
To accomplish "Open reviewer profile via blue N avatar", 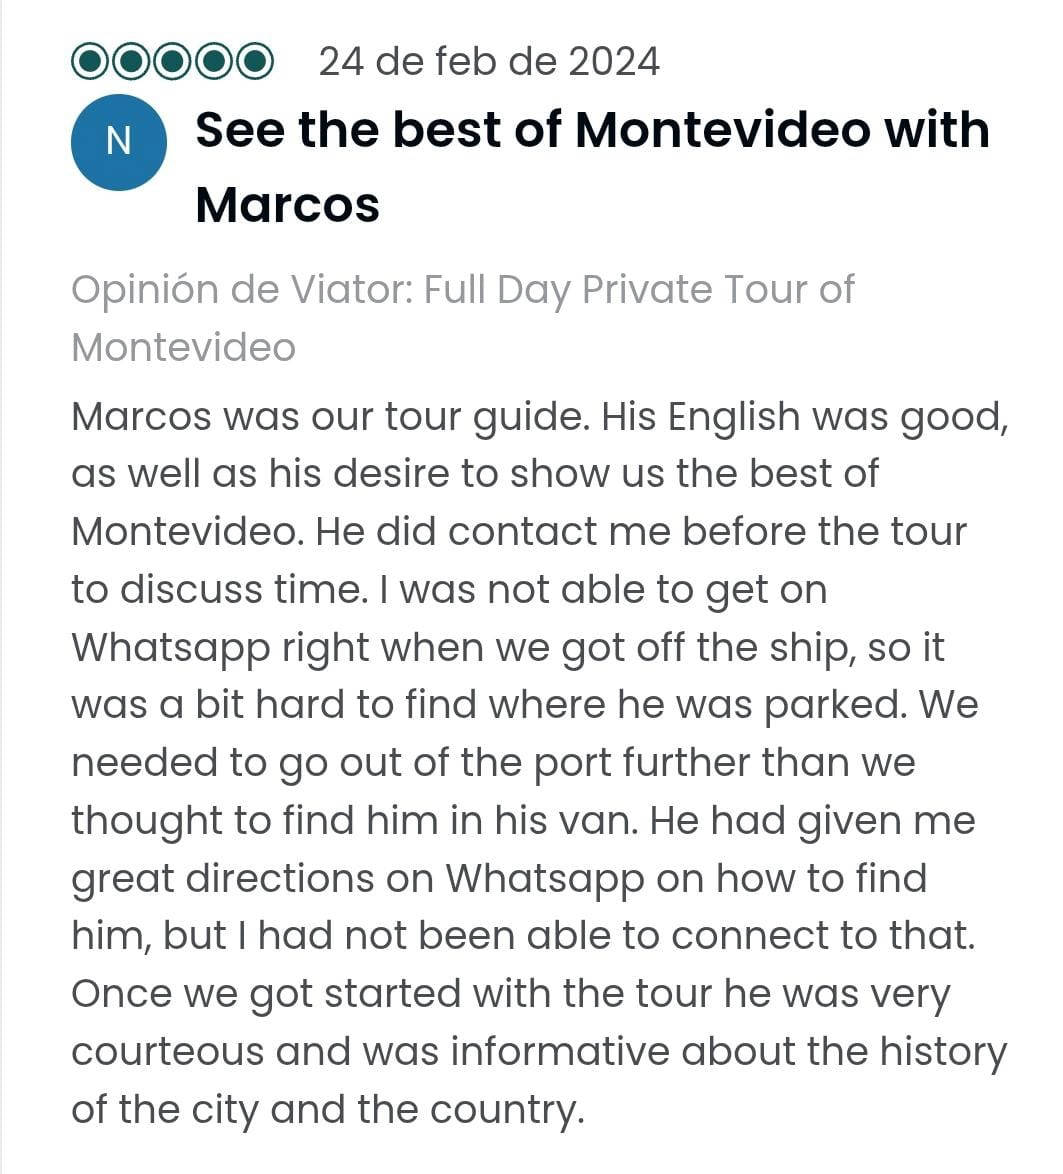I will coord(119,142).
